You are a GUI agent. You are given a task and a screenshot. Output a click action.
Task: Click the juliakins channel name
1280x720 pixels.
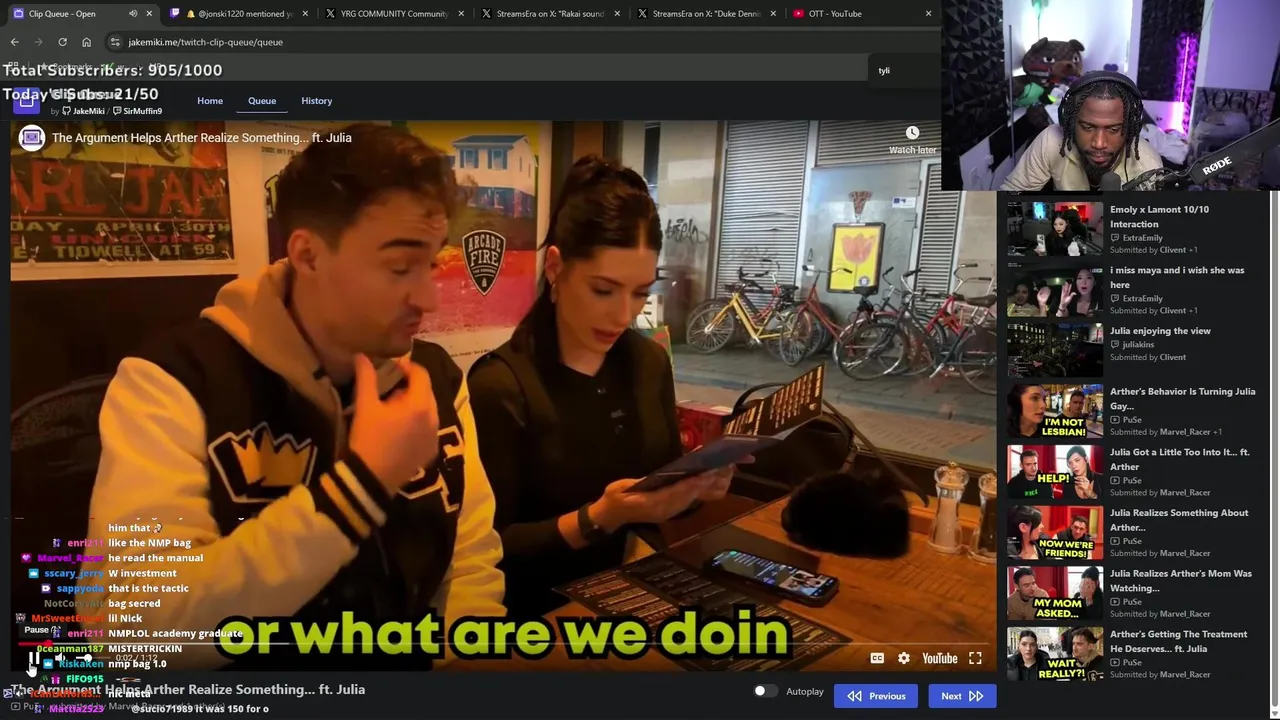[x=1138, y=345]
